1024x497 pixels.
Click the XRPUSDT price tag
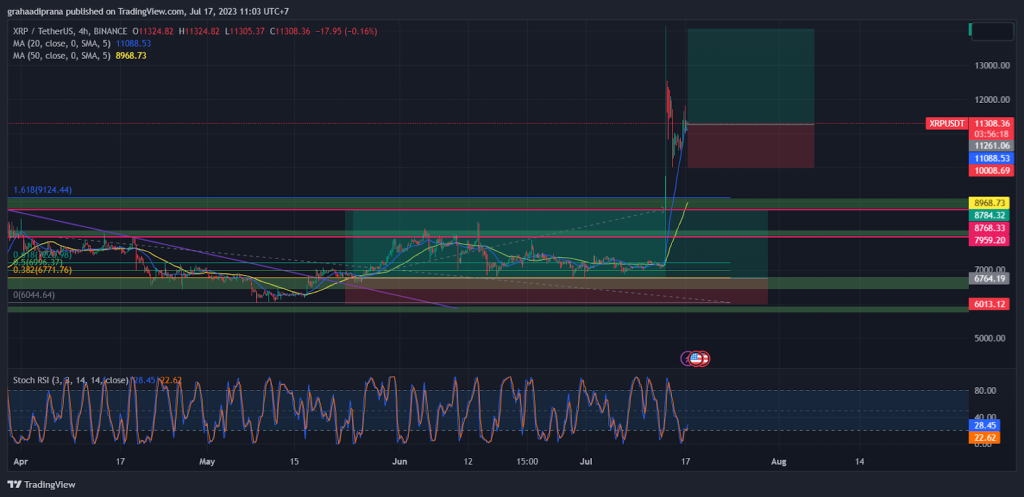946,123
